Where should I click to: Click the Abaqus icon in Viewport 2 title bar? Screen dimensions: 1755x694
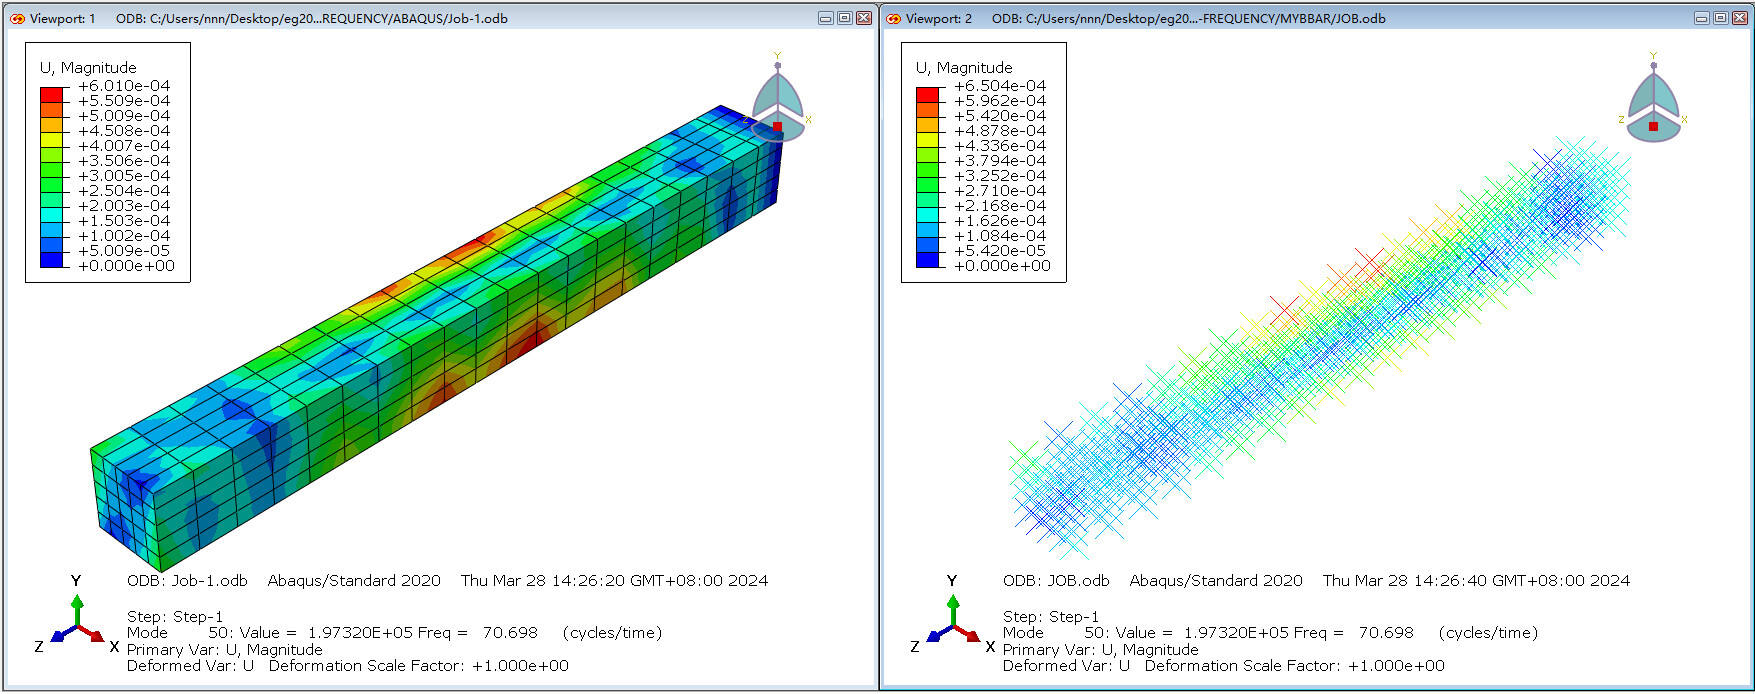893,18
